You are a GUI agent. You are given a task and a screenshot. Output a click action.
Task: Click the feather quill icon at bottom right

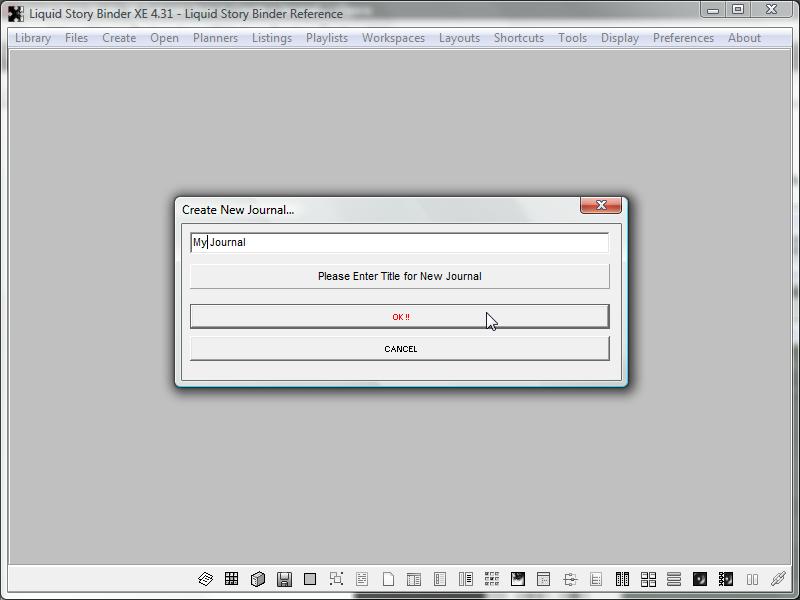coord(778,579)
